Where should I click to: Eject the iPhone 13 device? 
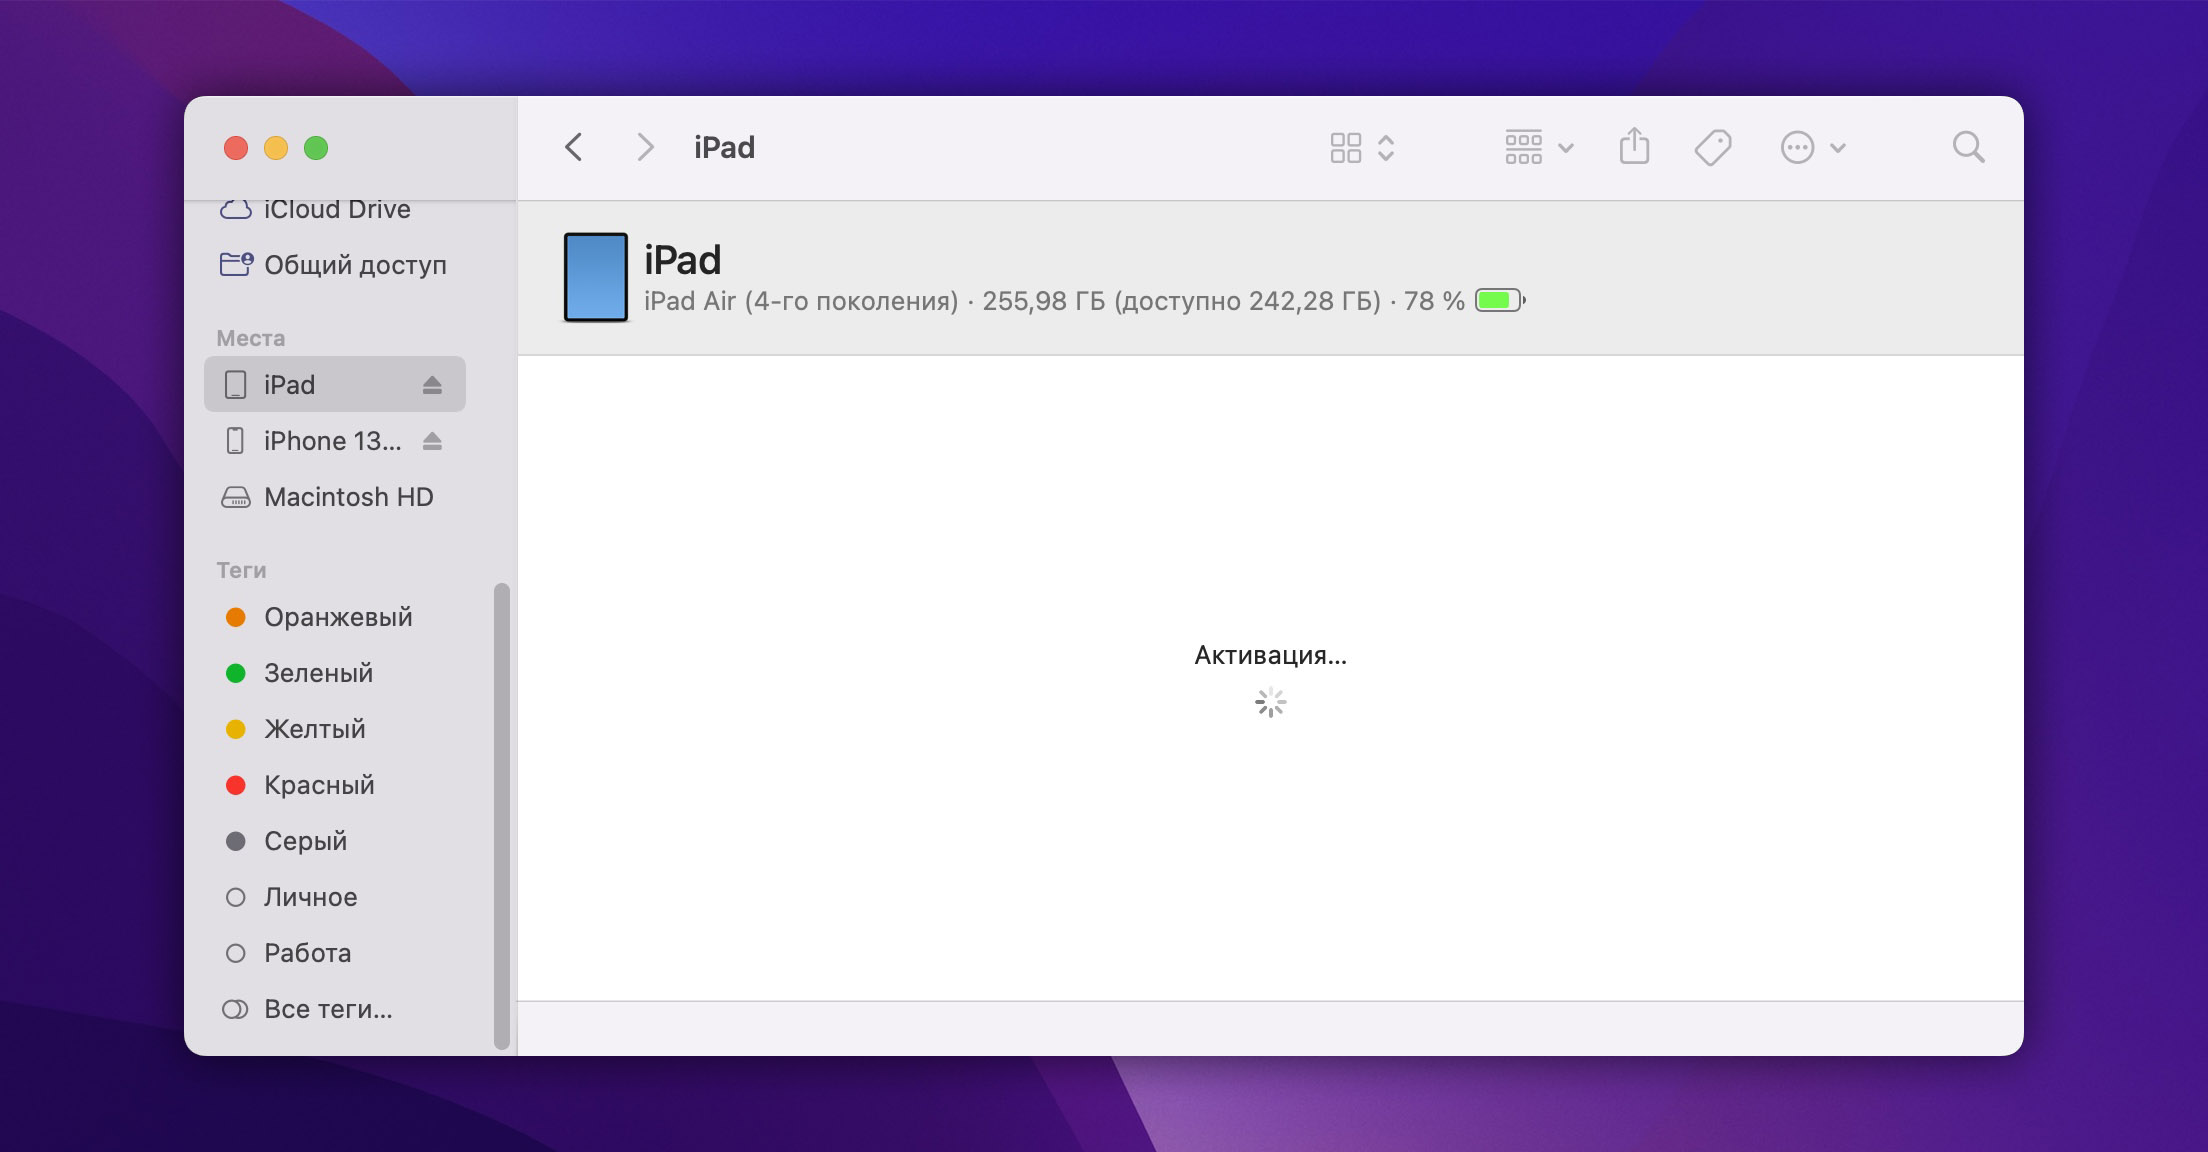(432, 441)
